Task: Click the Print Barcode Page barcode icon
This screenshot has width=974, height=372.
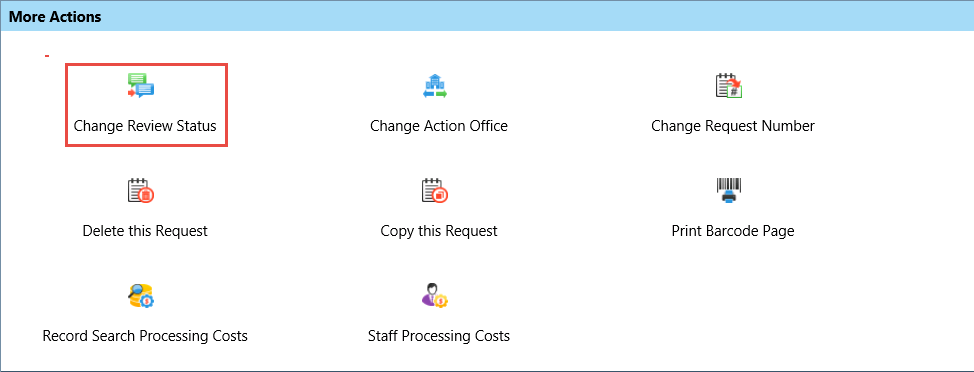Action: 729,191
